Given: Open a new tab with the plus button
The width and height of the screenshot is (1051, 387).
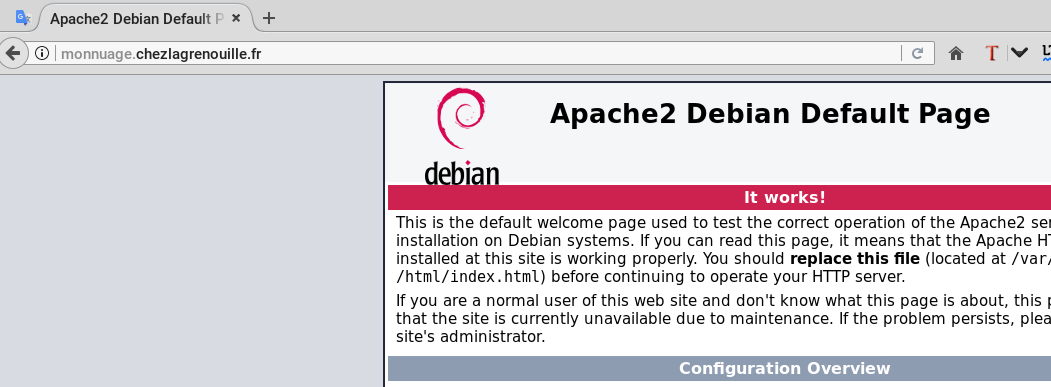Looking at the screenshot, I should coord(269,18).
